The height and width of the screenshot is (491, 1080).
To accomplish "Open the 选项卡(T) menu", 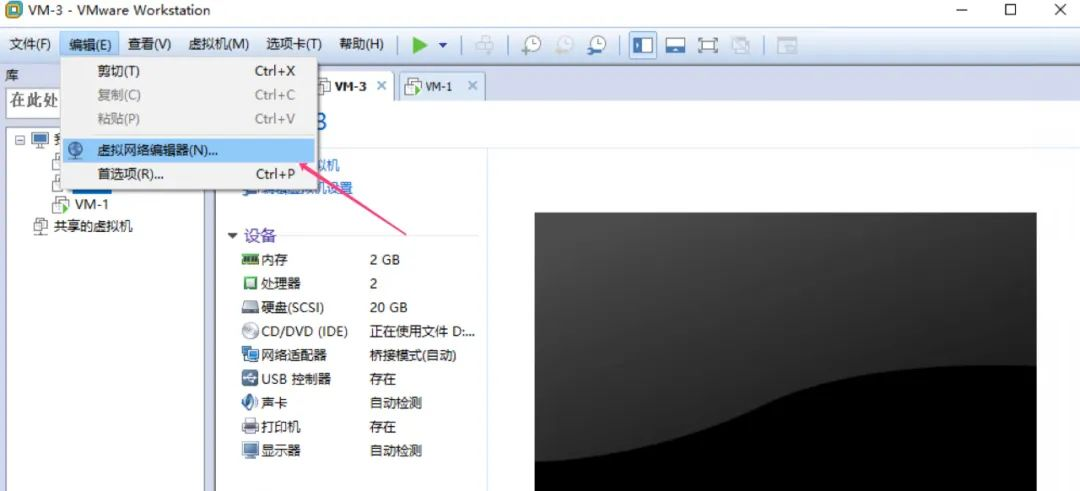I will (294, 45).
